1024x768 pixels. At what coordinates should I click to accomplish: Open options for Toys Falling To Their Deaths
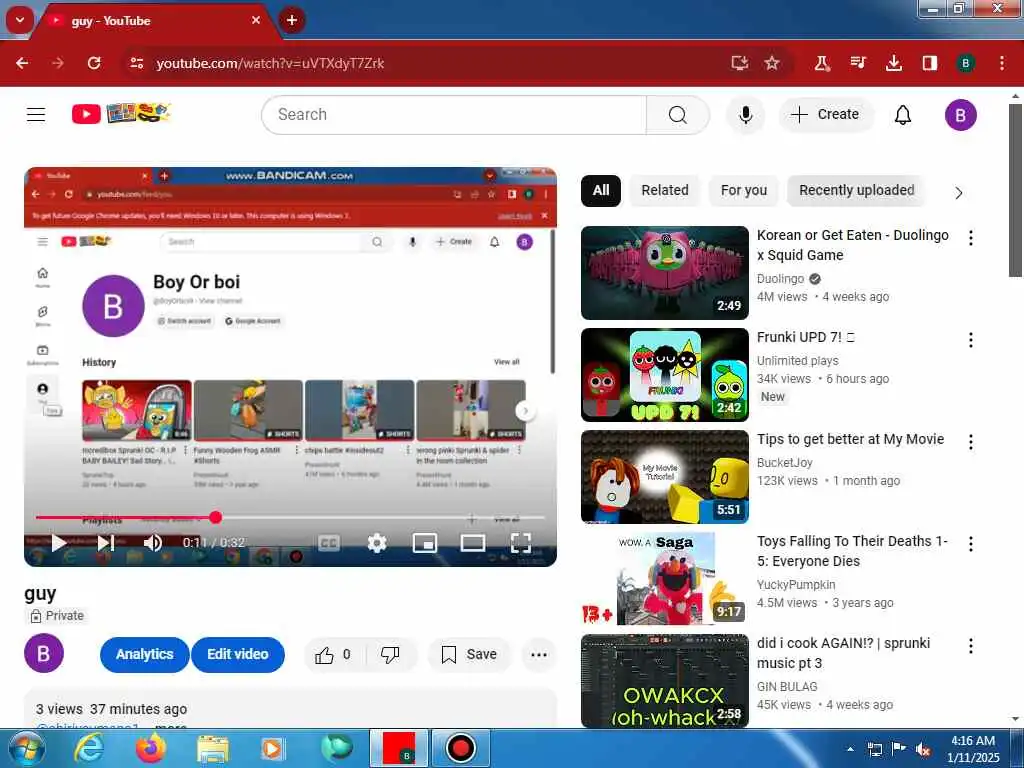point(971,544)
